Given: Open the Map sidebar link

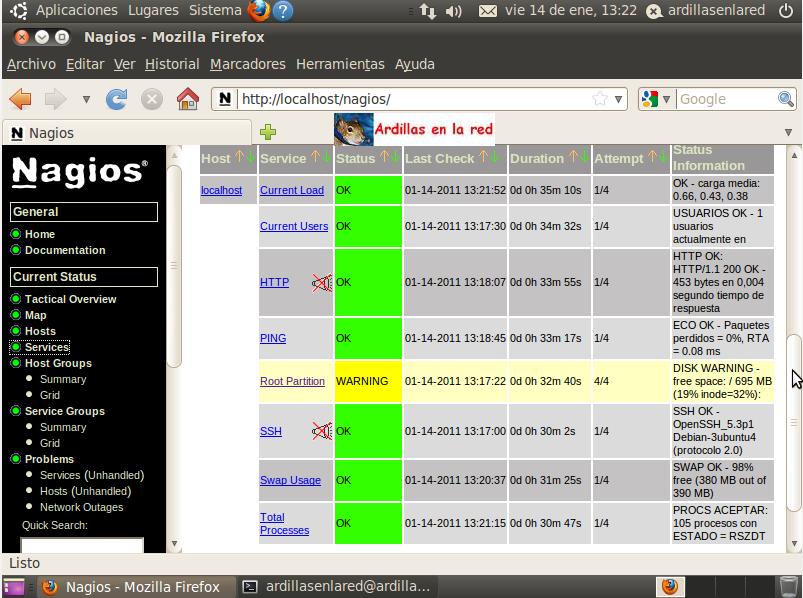Looking at the screenshot, I should coord(35,315).
